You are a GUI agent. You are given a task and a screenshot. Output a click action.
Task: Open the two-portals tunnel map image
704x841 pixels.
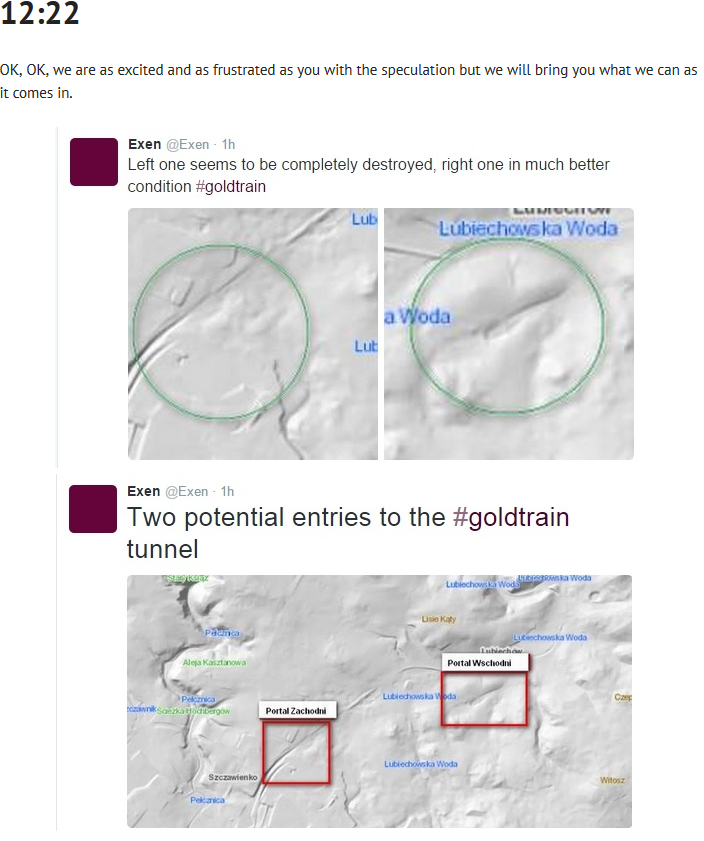379,701
